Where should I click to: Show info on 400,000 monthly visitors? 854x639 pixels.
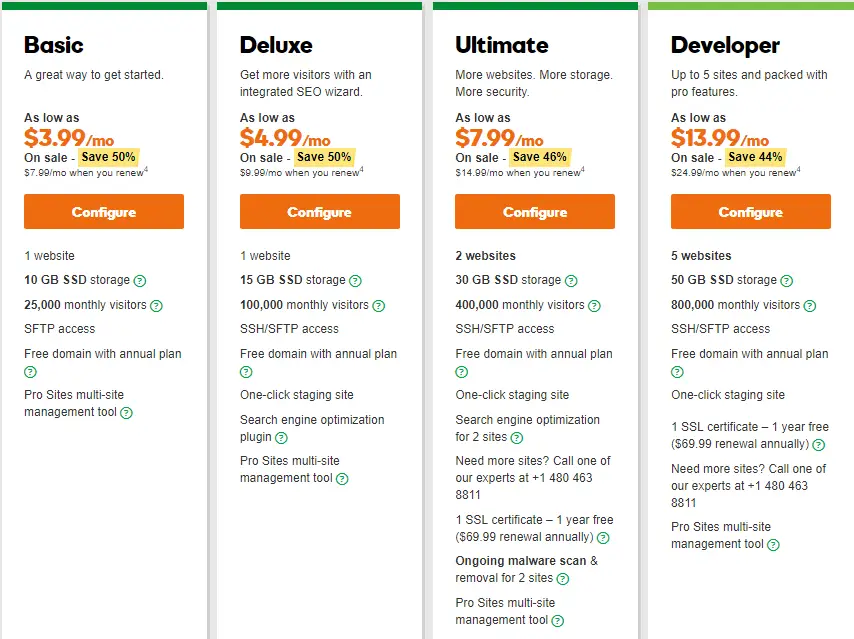594,306
